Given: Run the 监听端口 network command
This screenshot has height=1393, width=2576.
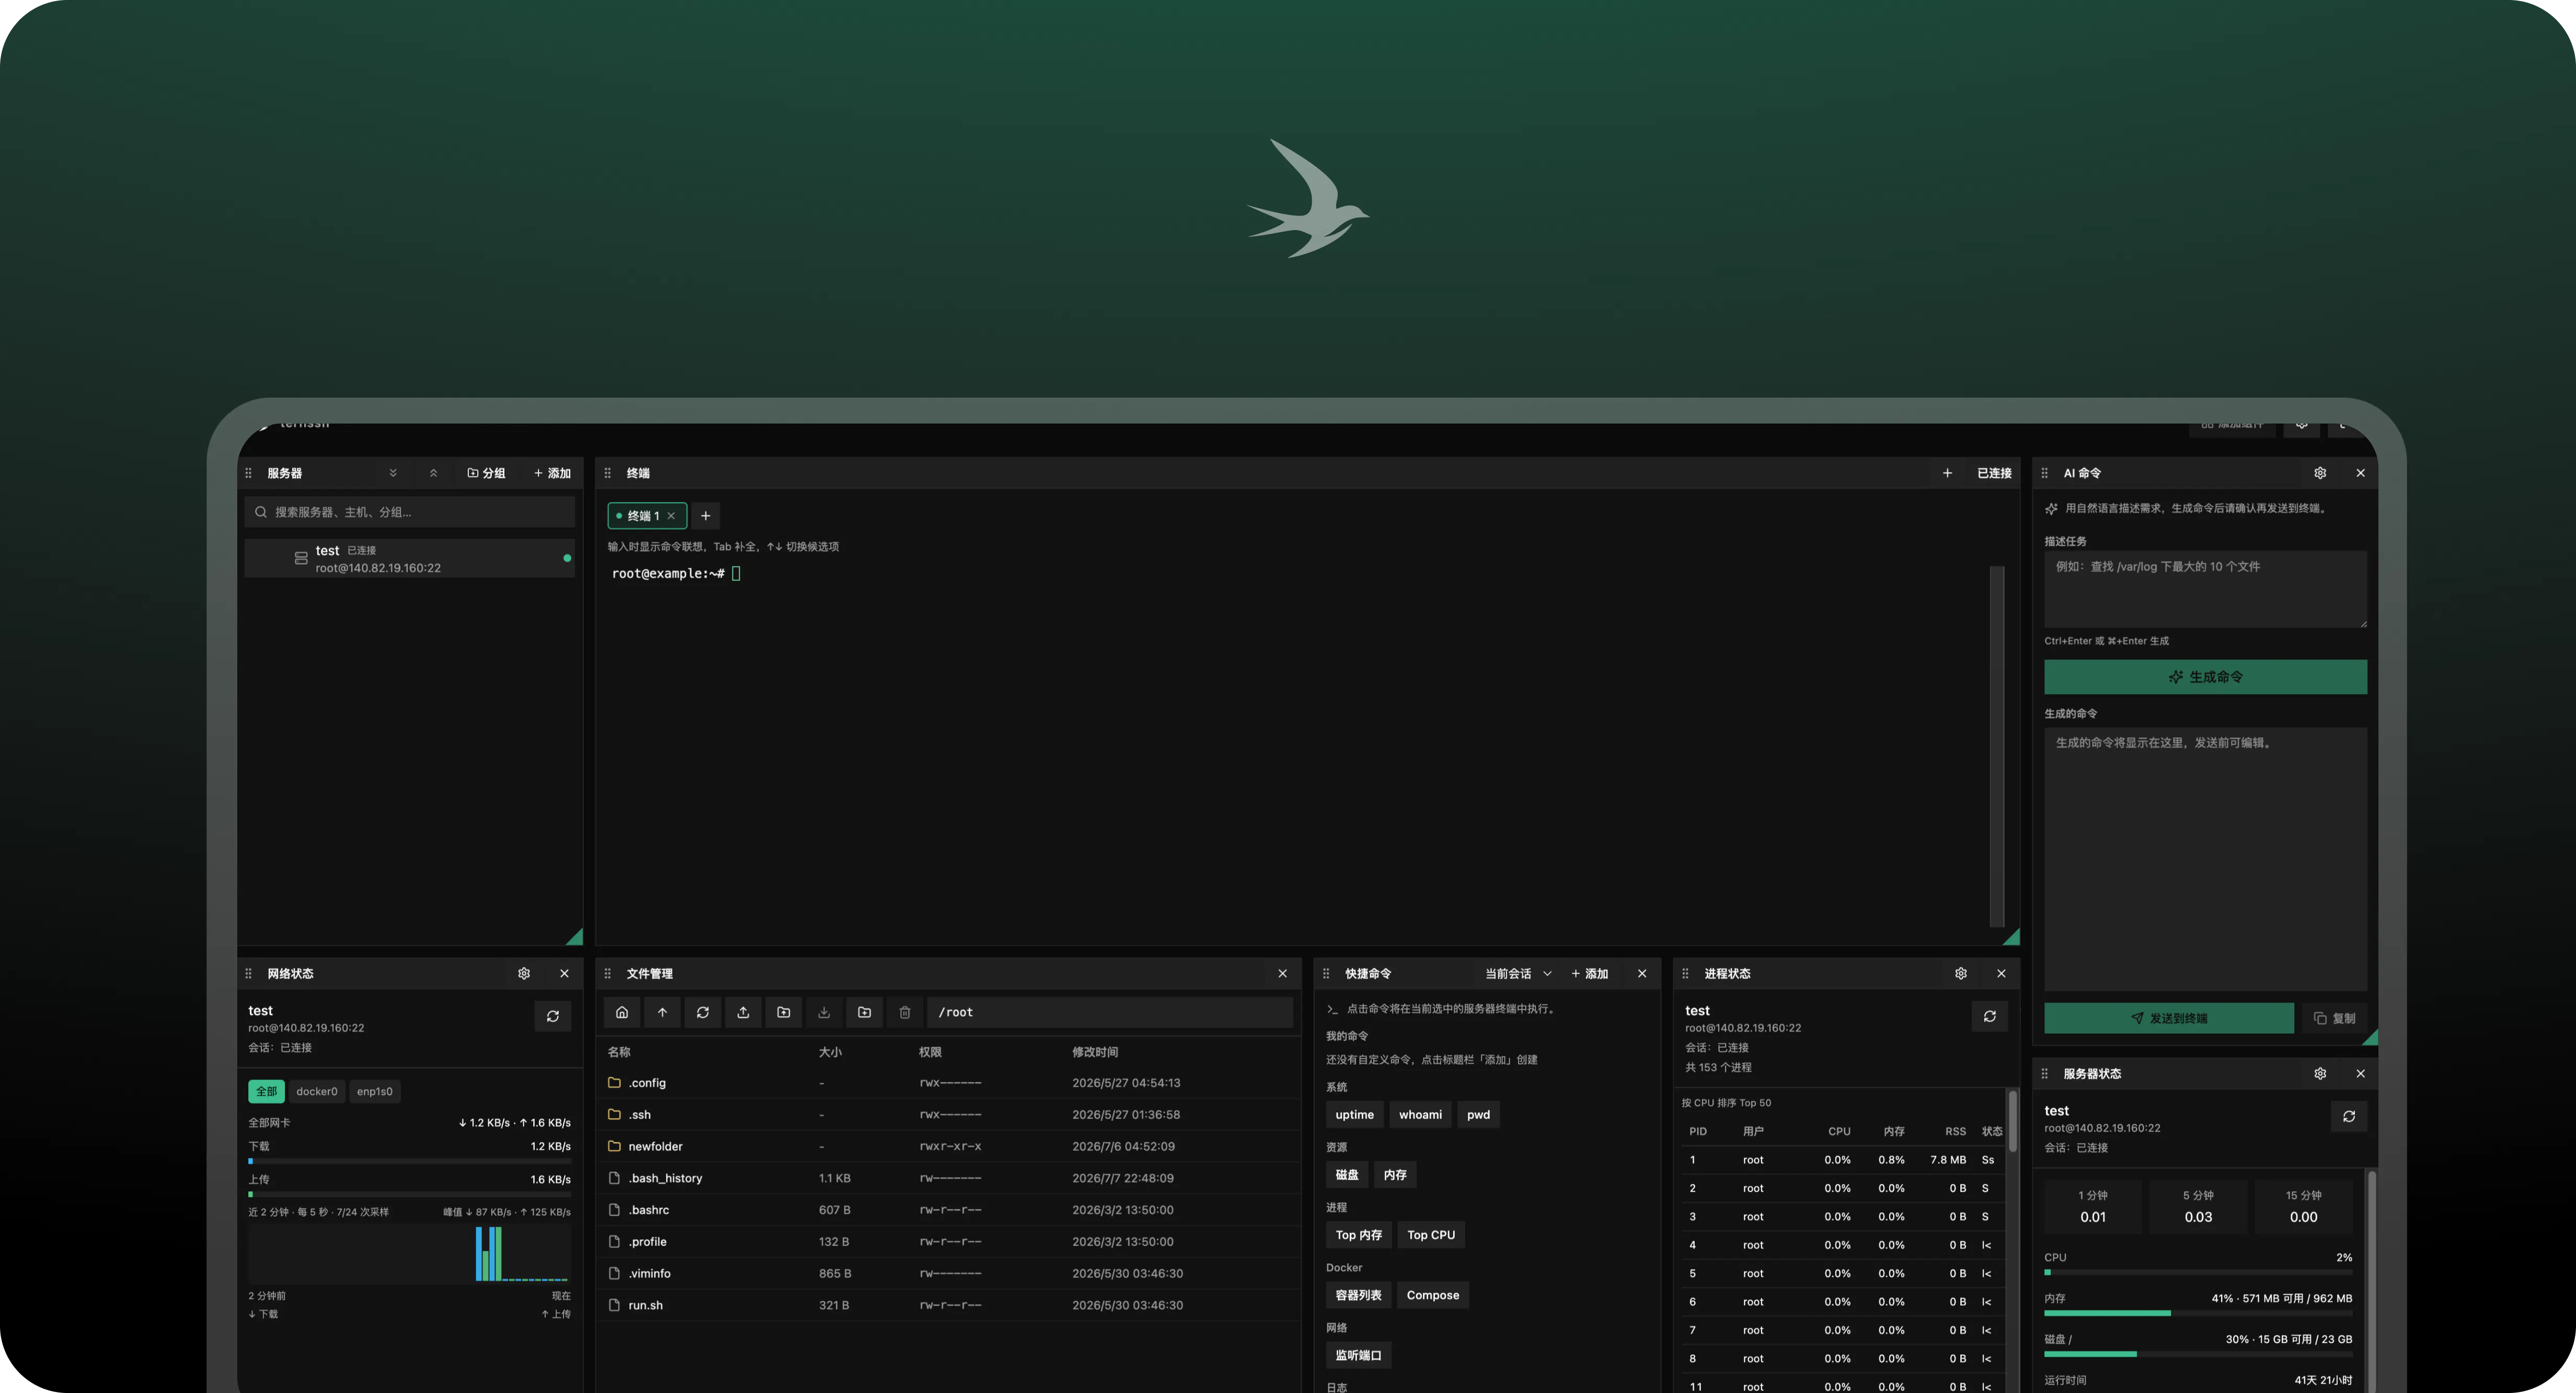Looking at the screenshot, I should point(1359,1355).
